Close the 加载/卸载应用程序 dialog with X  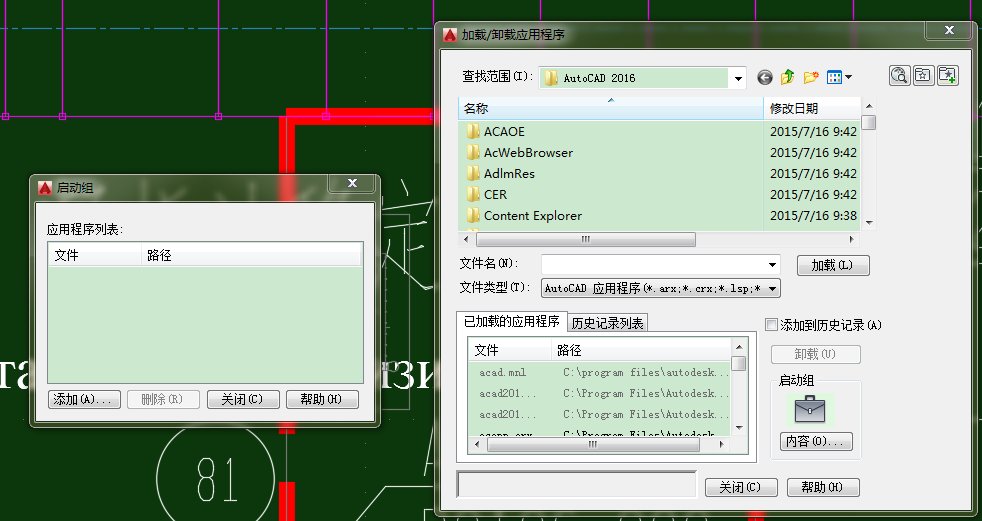[x=949, y=30]
